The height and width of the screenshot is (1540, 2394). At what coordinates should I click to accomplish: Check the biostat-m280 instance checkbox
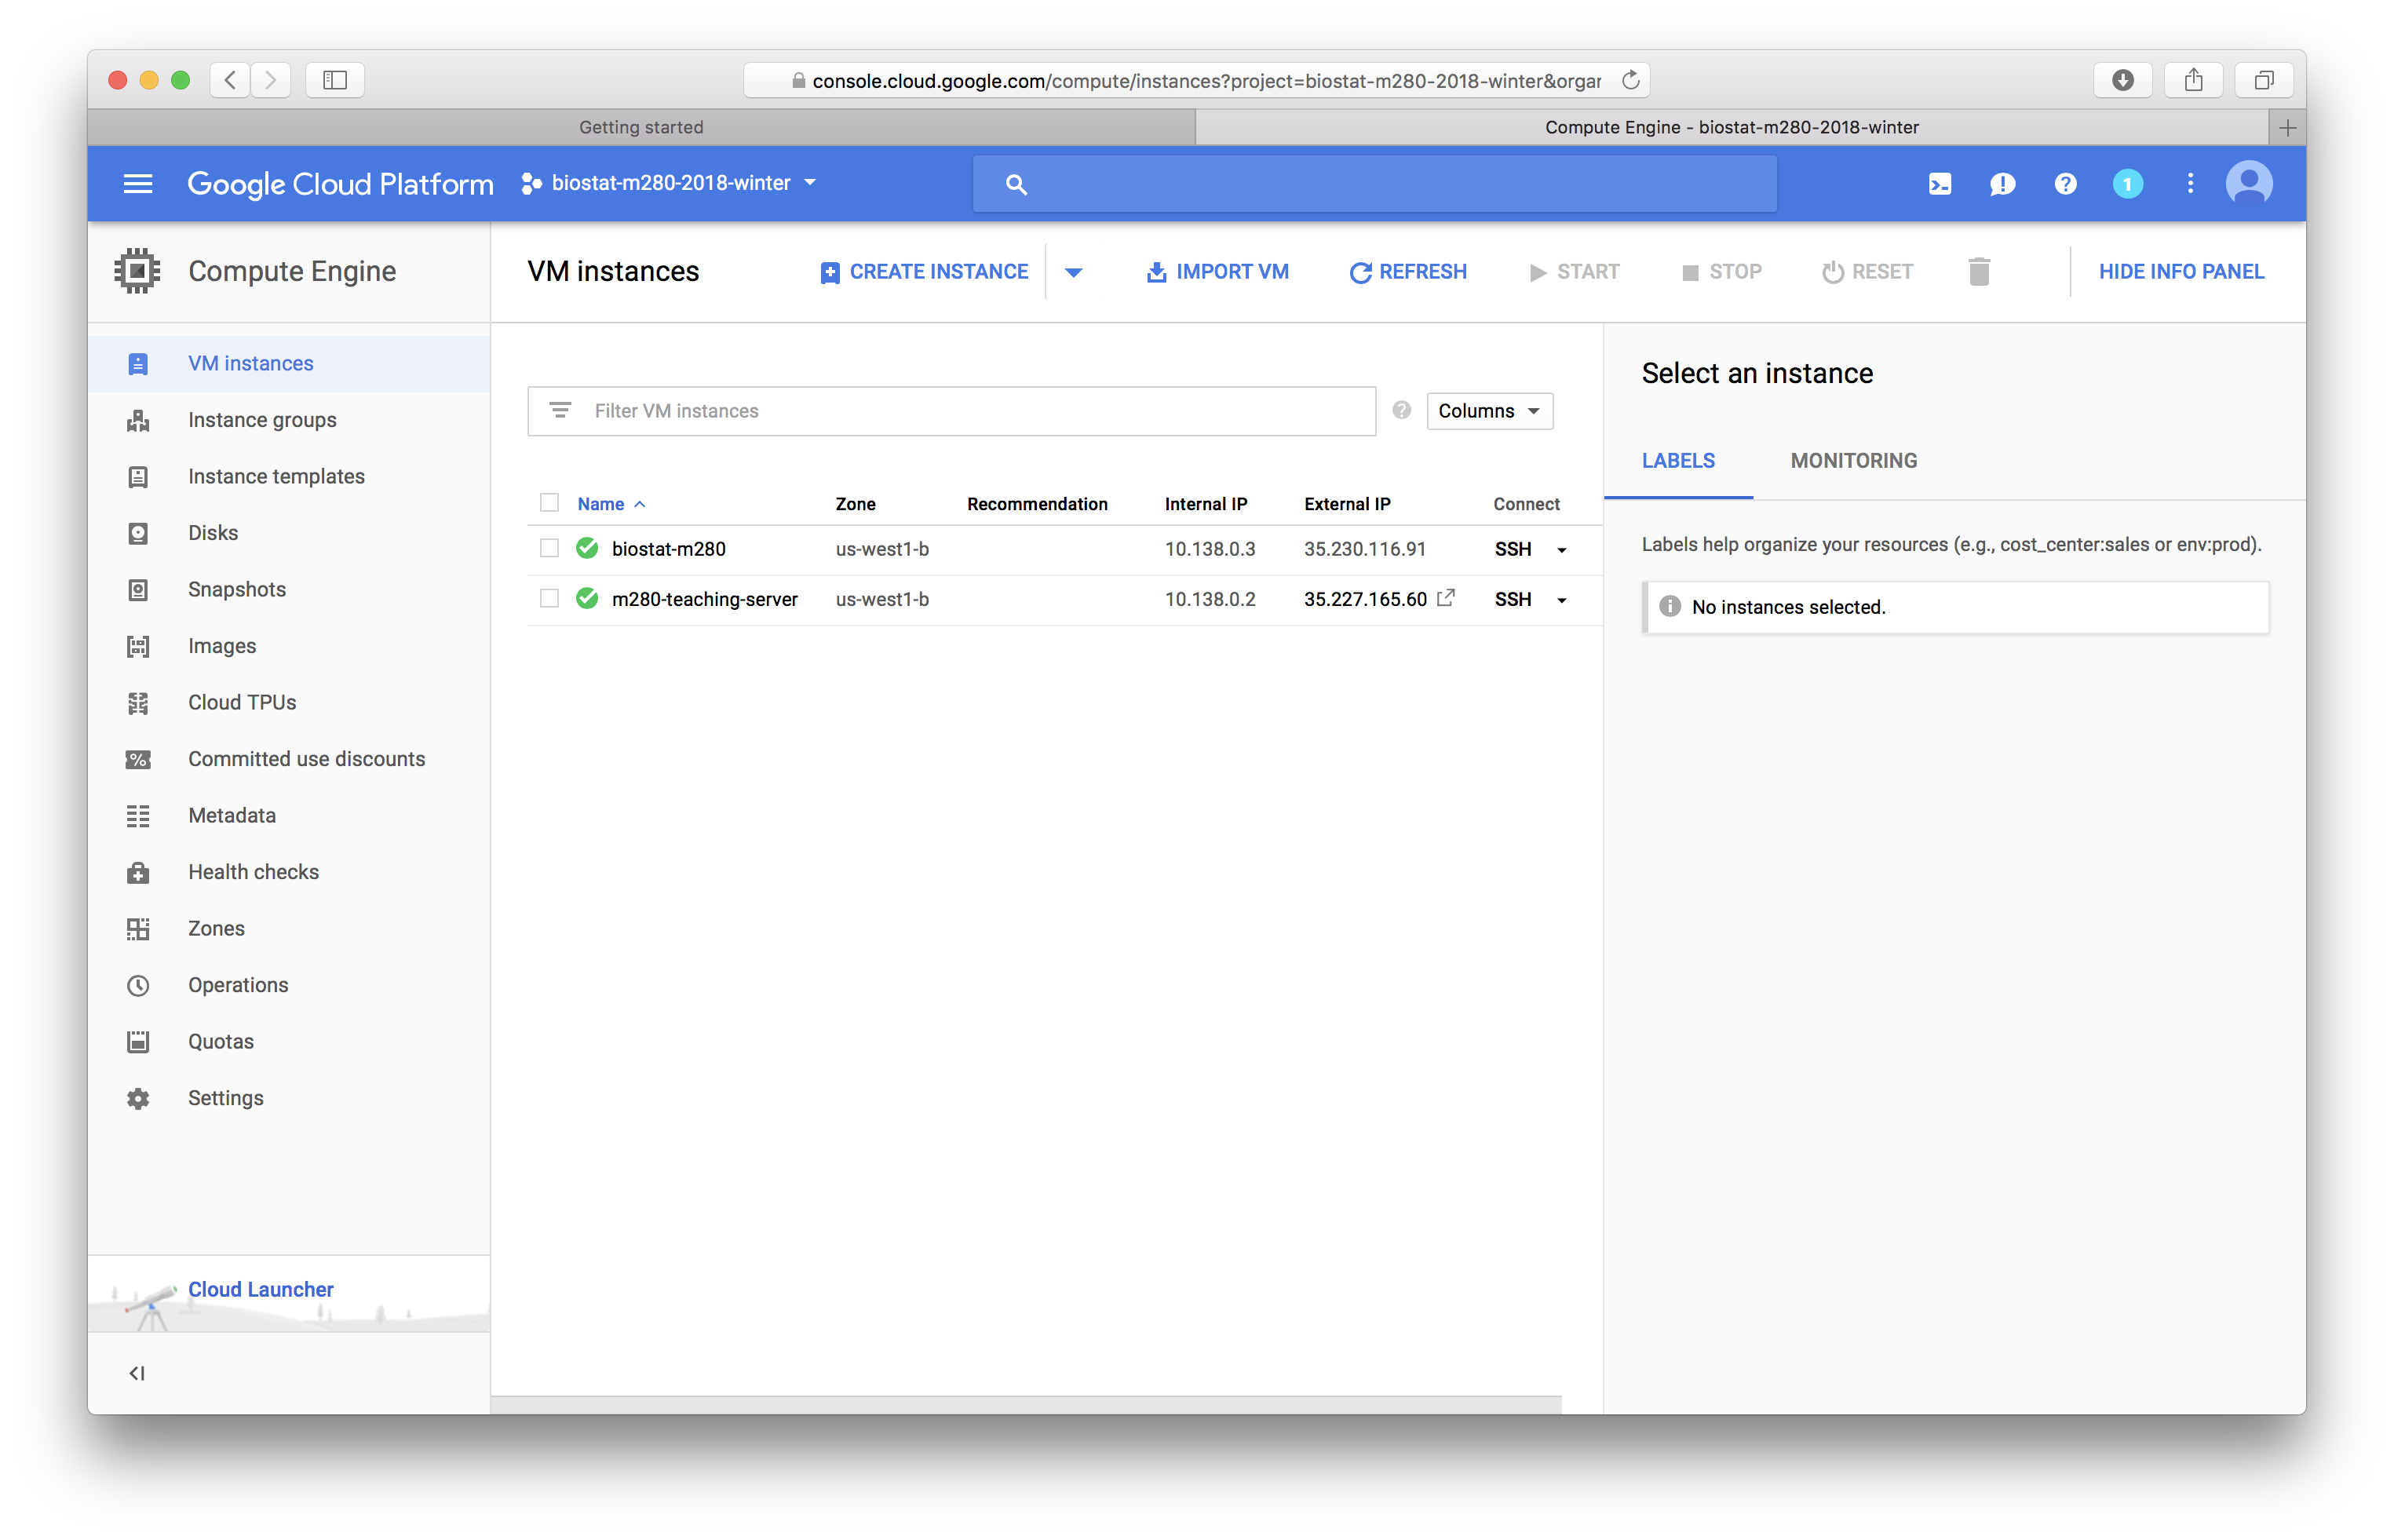coord(549,548)
